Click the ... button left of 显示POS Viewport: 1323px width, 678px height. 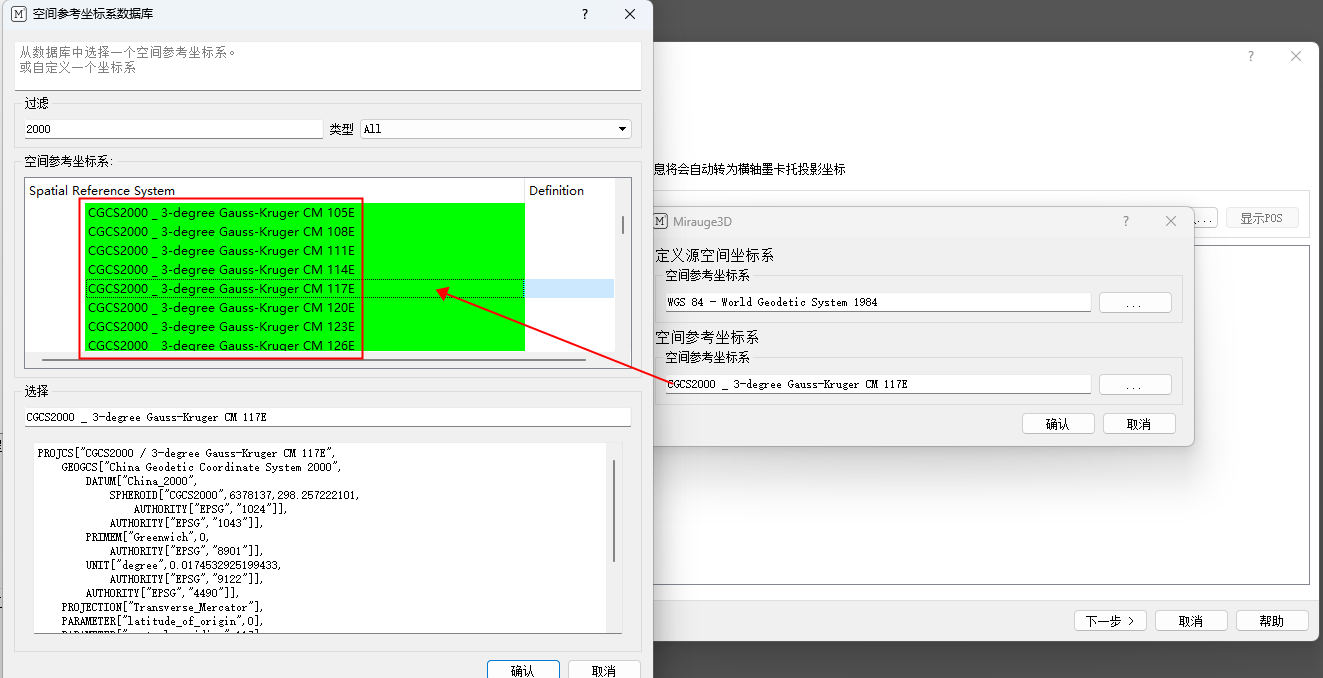pos(1203,217)
